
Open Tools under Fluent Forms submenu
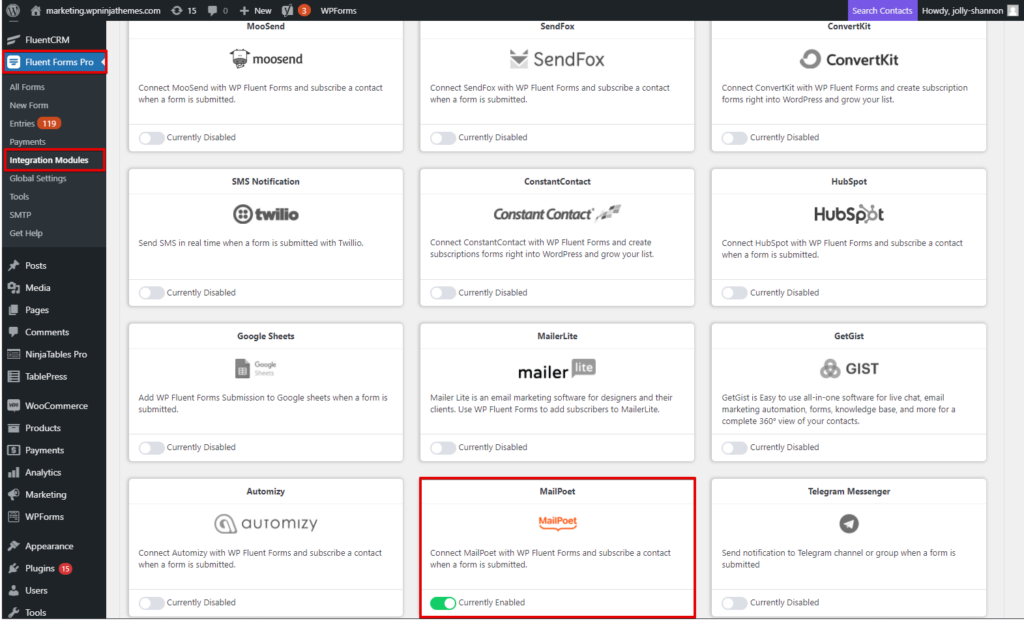pos(19,197)
